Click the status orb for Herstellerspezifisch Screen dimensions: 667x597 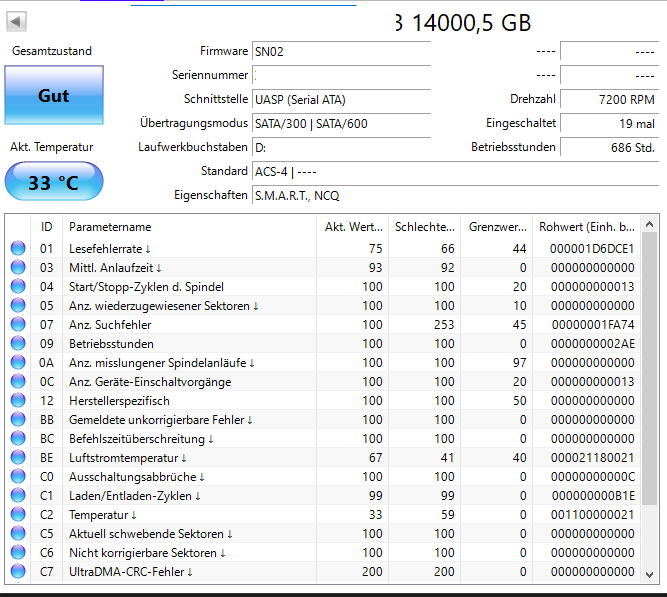18,400
